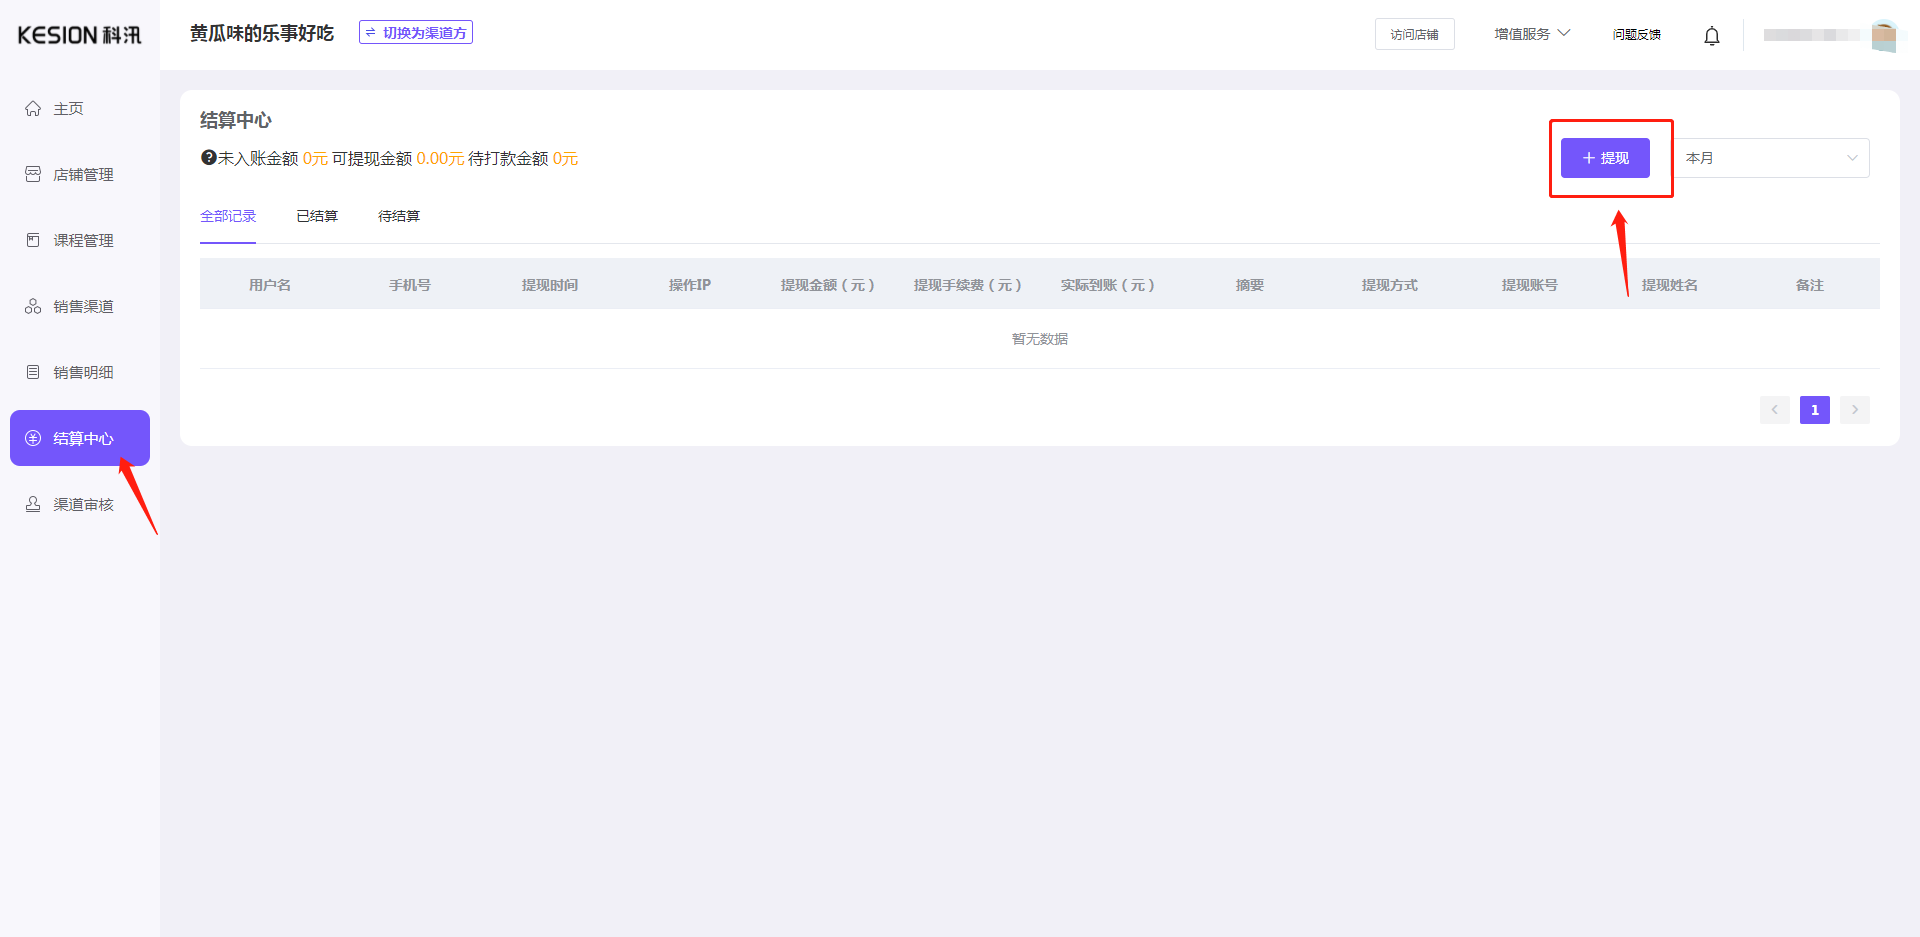Click the question mark help icon
Image resolution: width=1920 pixels, height=937 pixels.
(x=208, y=158)
